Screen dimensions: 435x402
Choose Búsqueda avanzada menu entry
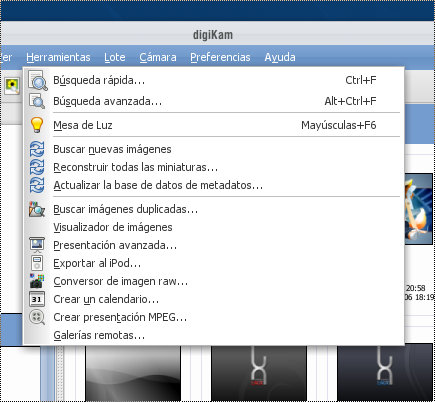pyautogui.click(x=213, y=101)
